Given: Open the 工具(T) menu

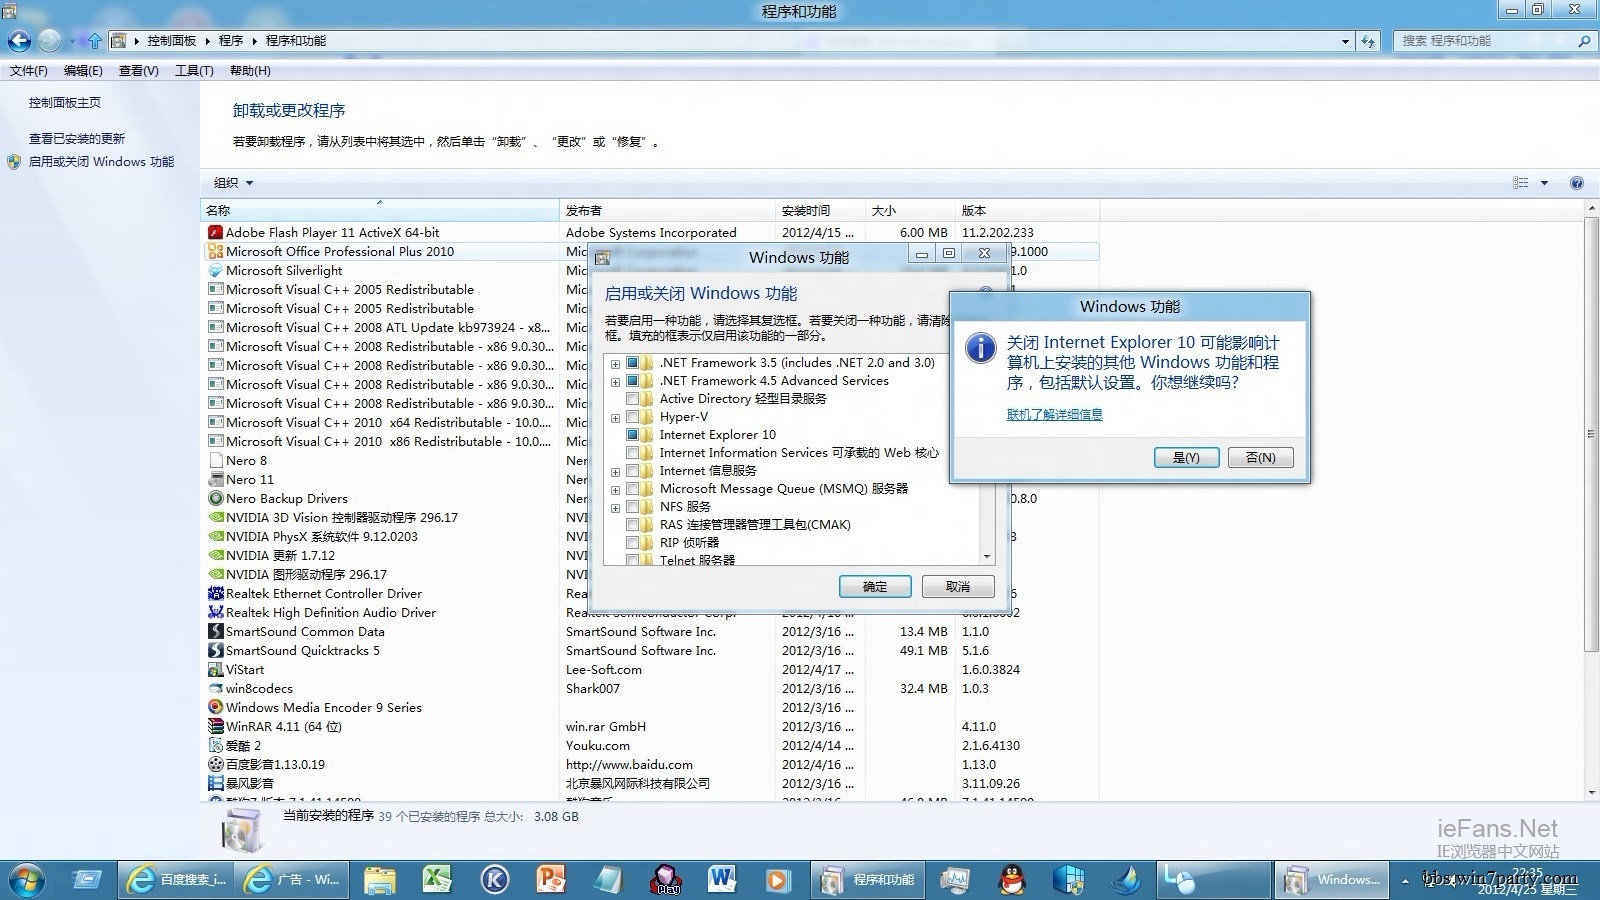Looking at the screenshot, I should click(194, 71).
